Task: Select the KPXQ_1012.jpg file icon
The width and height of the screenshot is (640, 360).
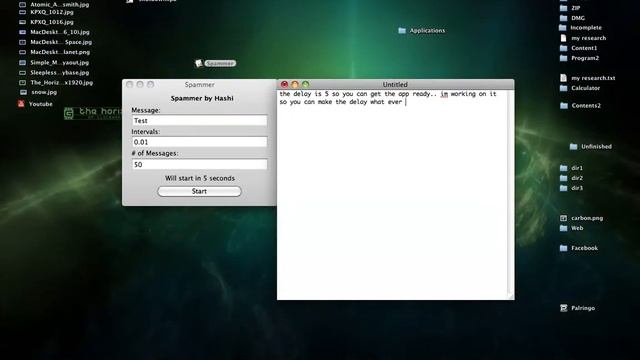Action: [22, 12]
